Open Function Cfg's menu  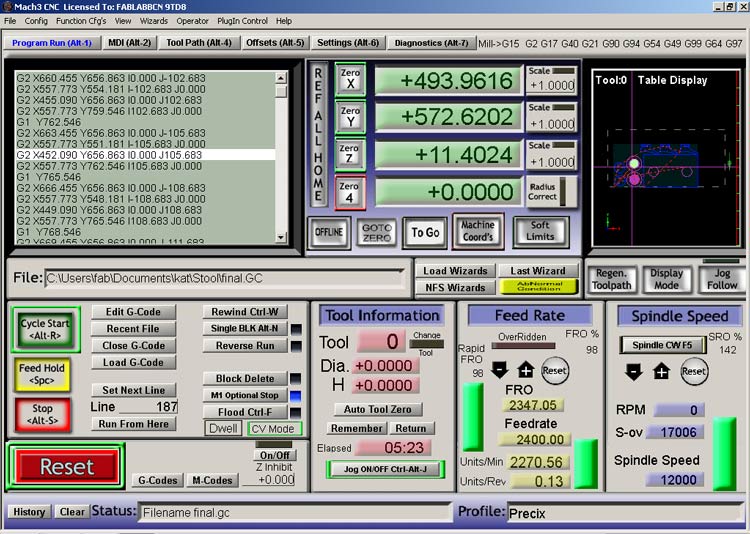coord(81,21)
